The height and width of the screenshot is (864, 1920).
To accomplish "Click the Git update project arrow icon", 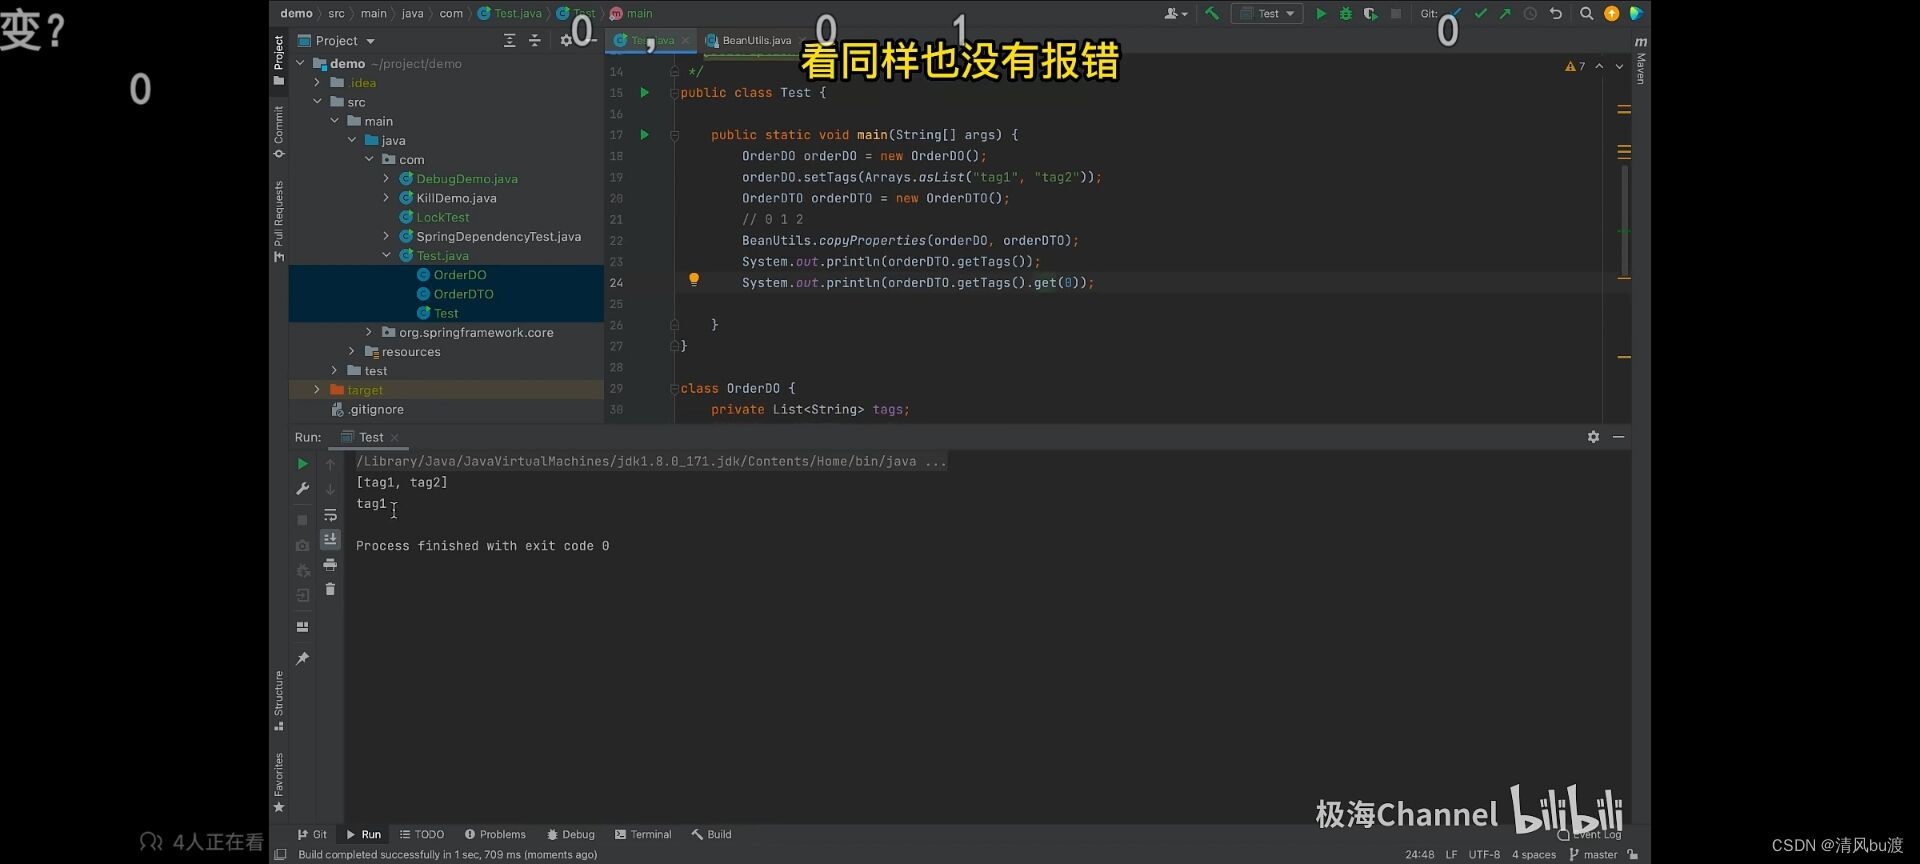I will click(x=1456, y=14).
